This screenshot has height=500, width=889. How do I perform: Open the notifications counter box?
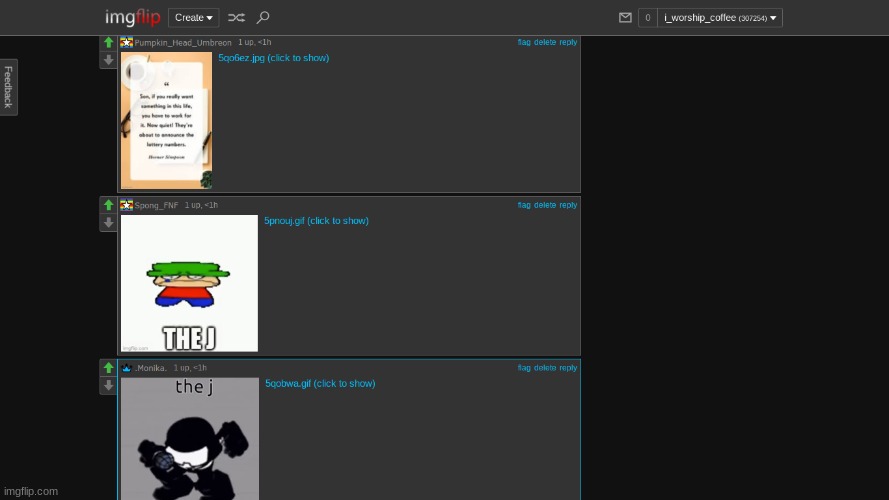(647, 17)
